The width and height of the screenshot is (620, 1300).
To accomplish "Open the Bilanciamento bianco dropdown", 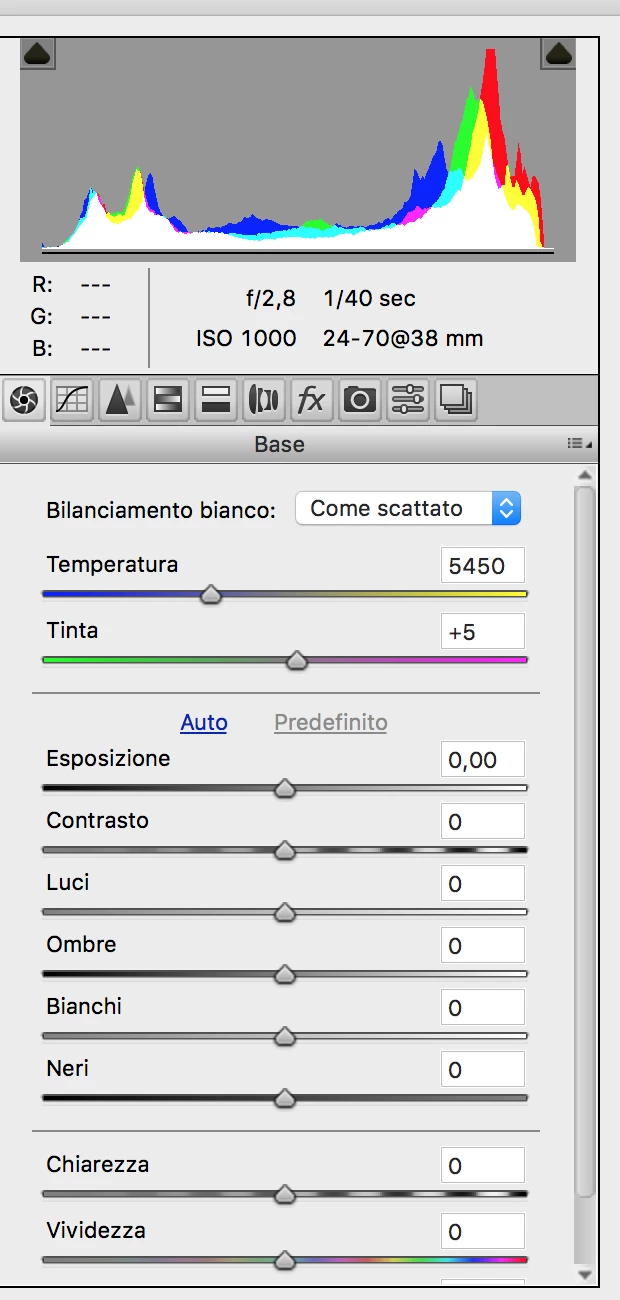I will (x=408, y=508).
